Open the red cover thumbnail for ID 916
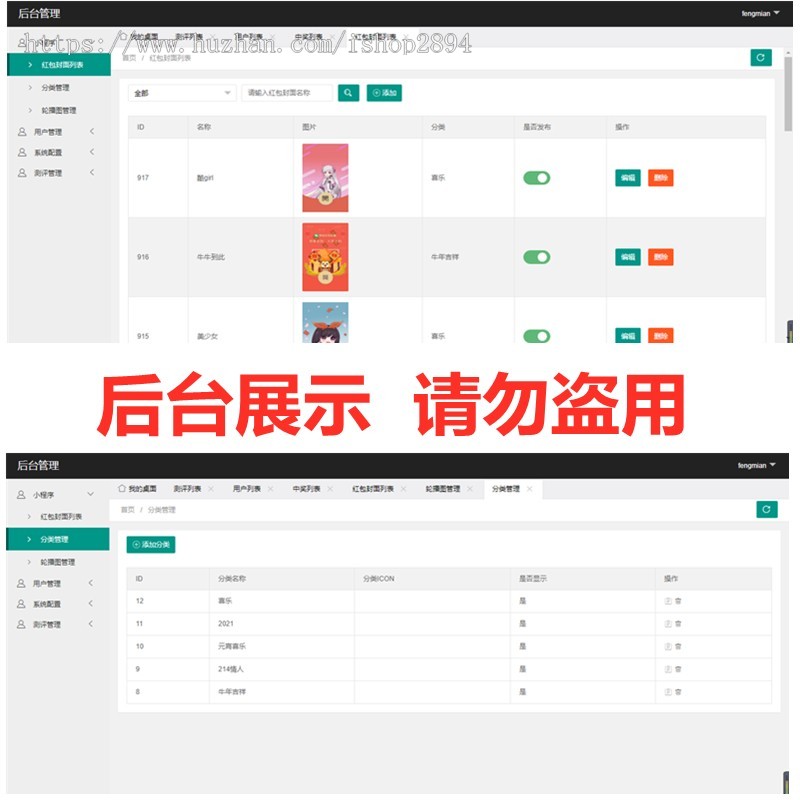 coord(326,257)
